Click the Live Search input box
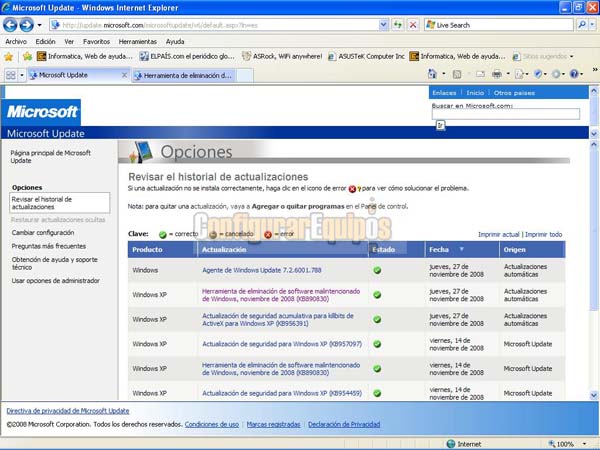600x450 pixels. point(499,25)
